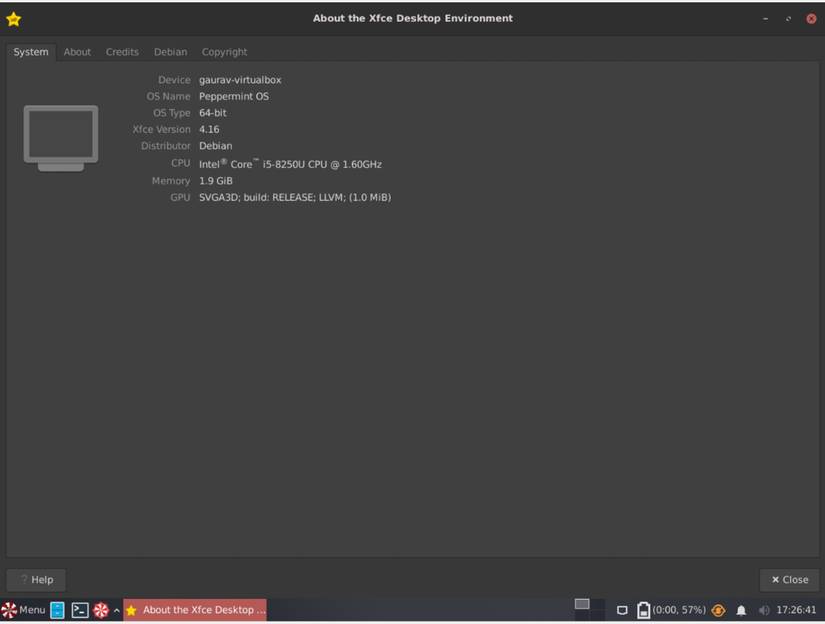Open the notification bell icon
This screenshot has height=624, width=825.
point(741,610)
